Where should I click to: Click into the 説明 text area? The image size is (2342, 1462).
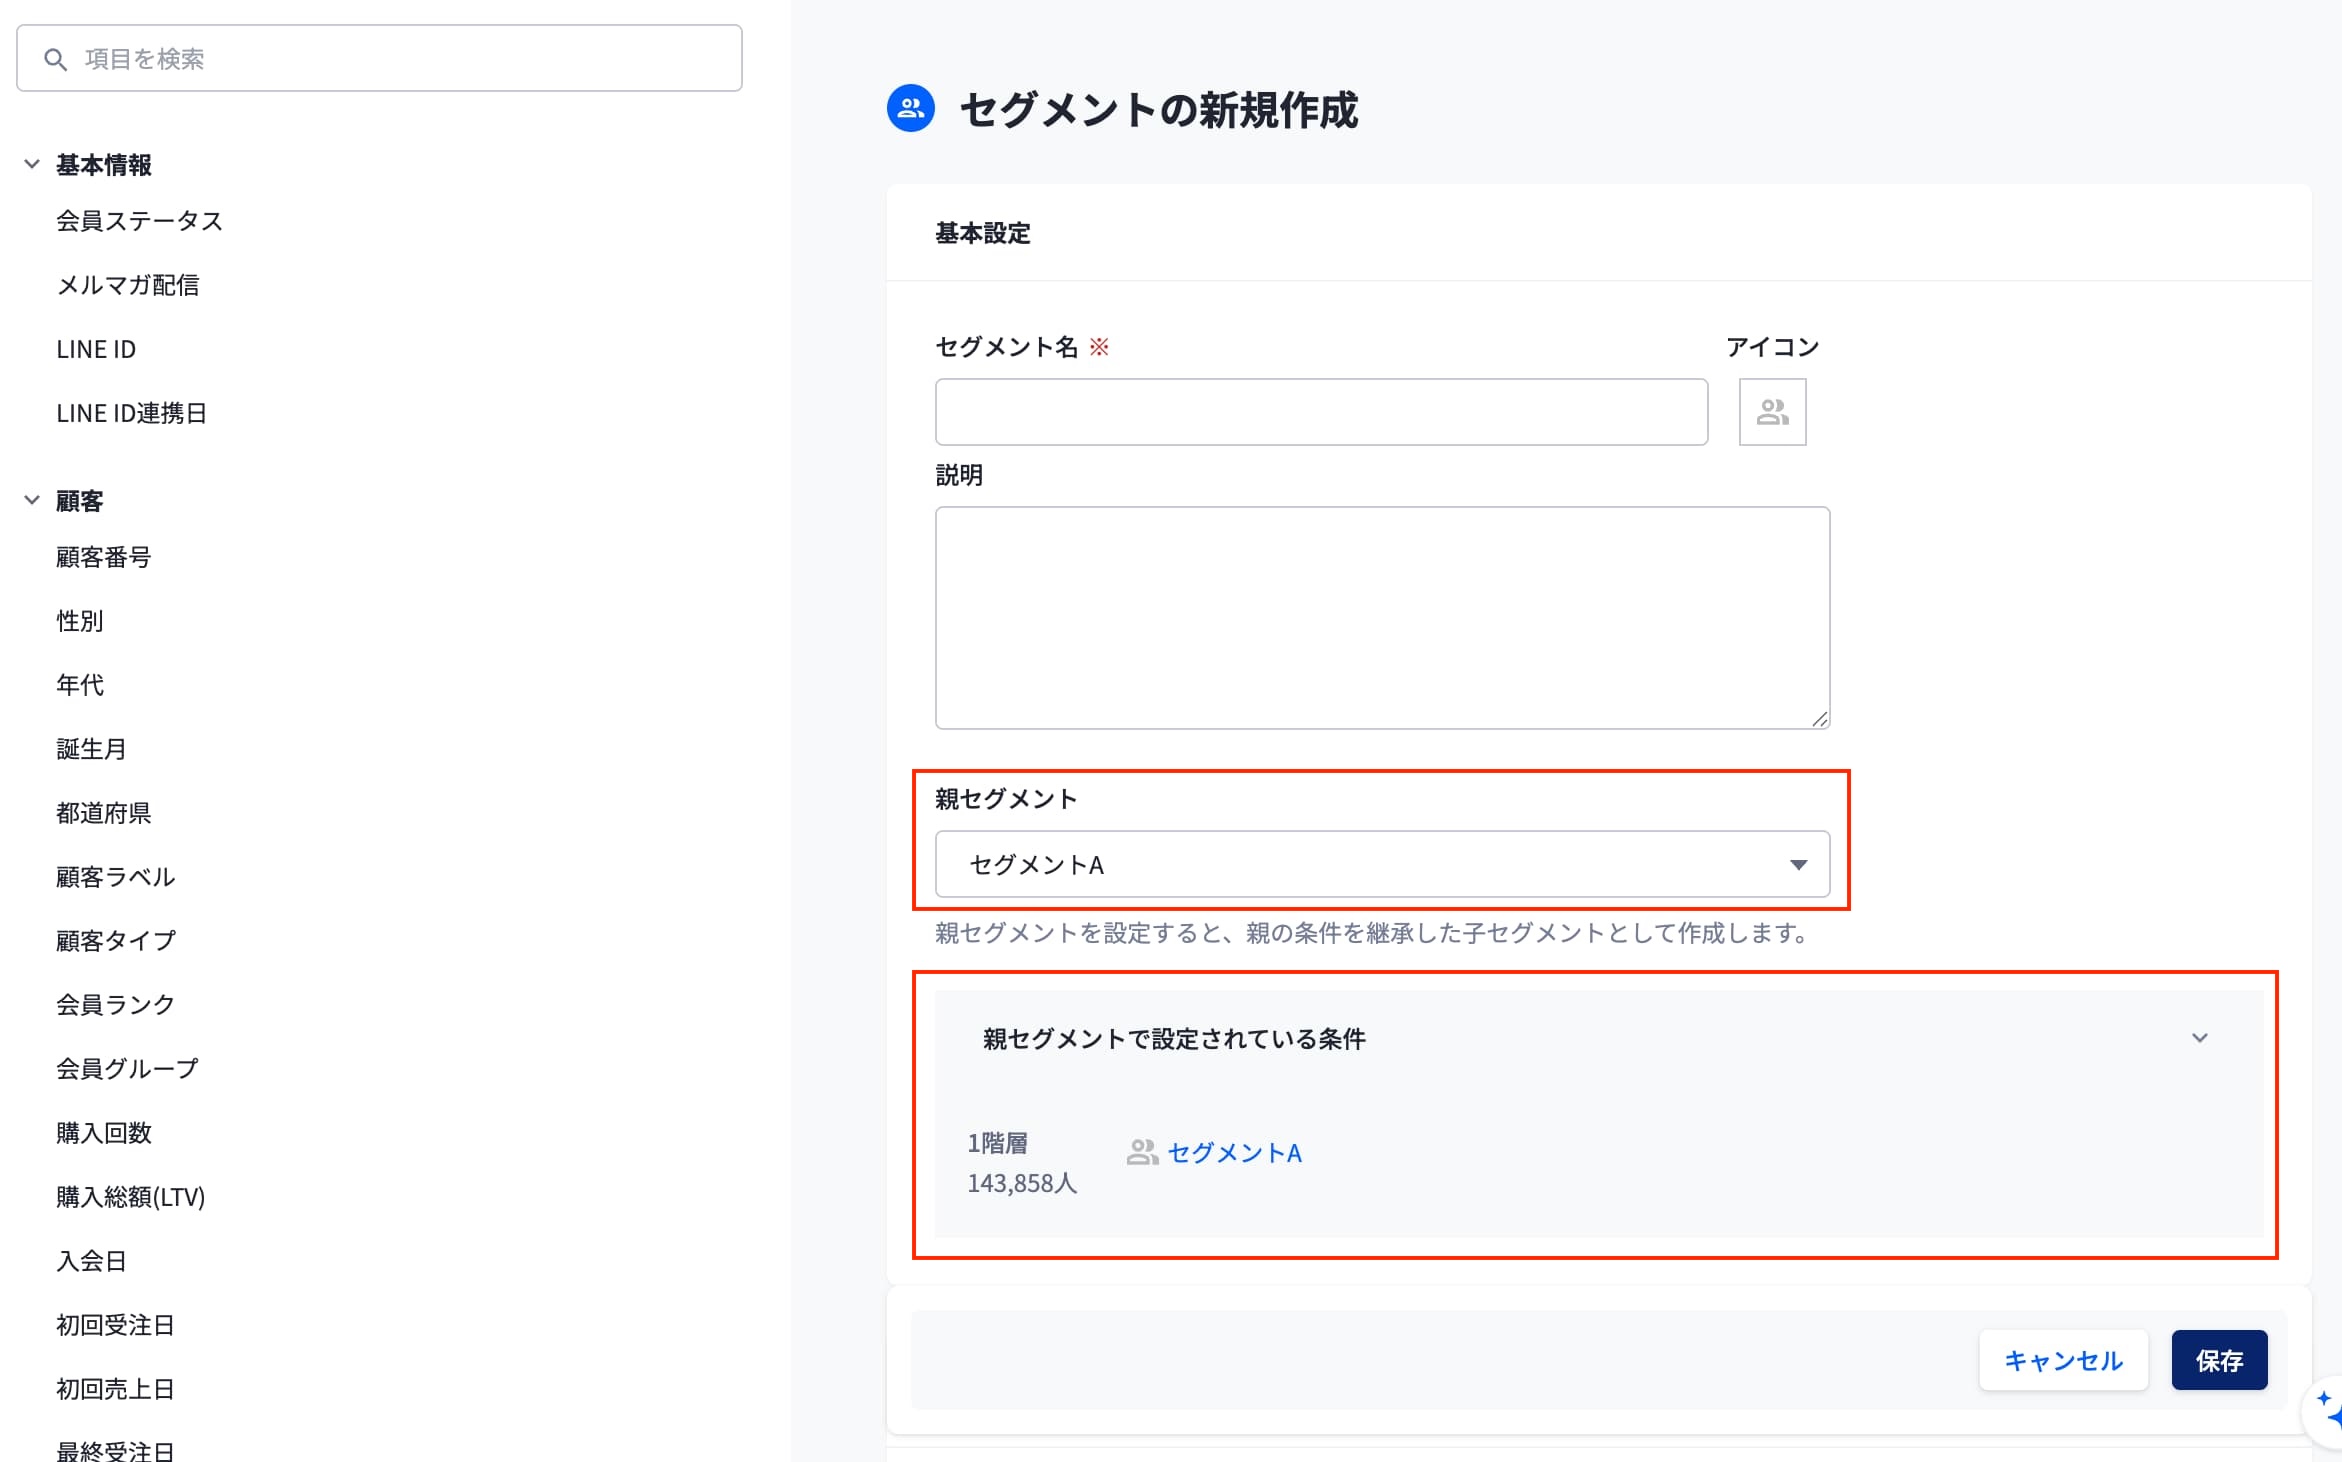pyautogui.click(x=1381, y=617)
